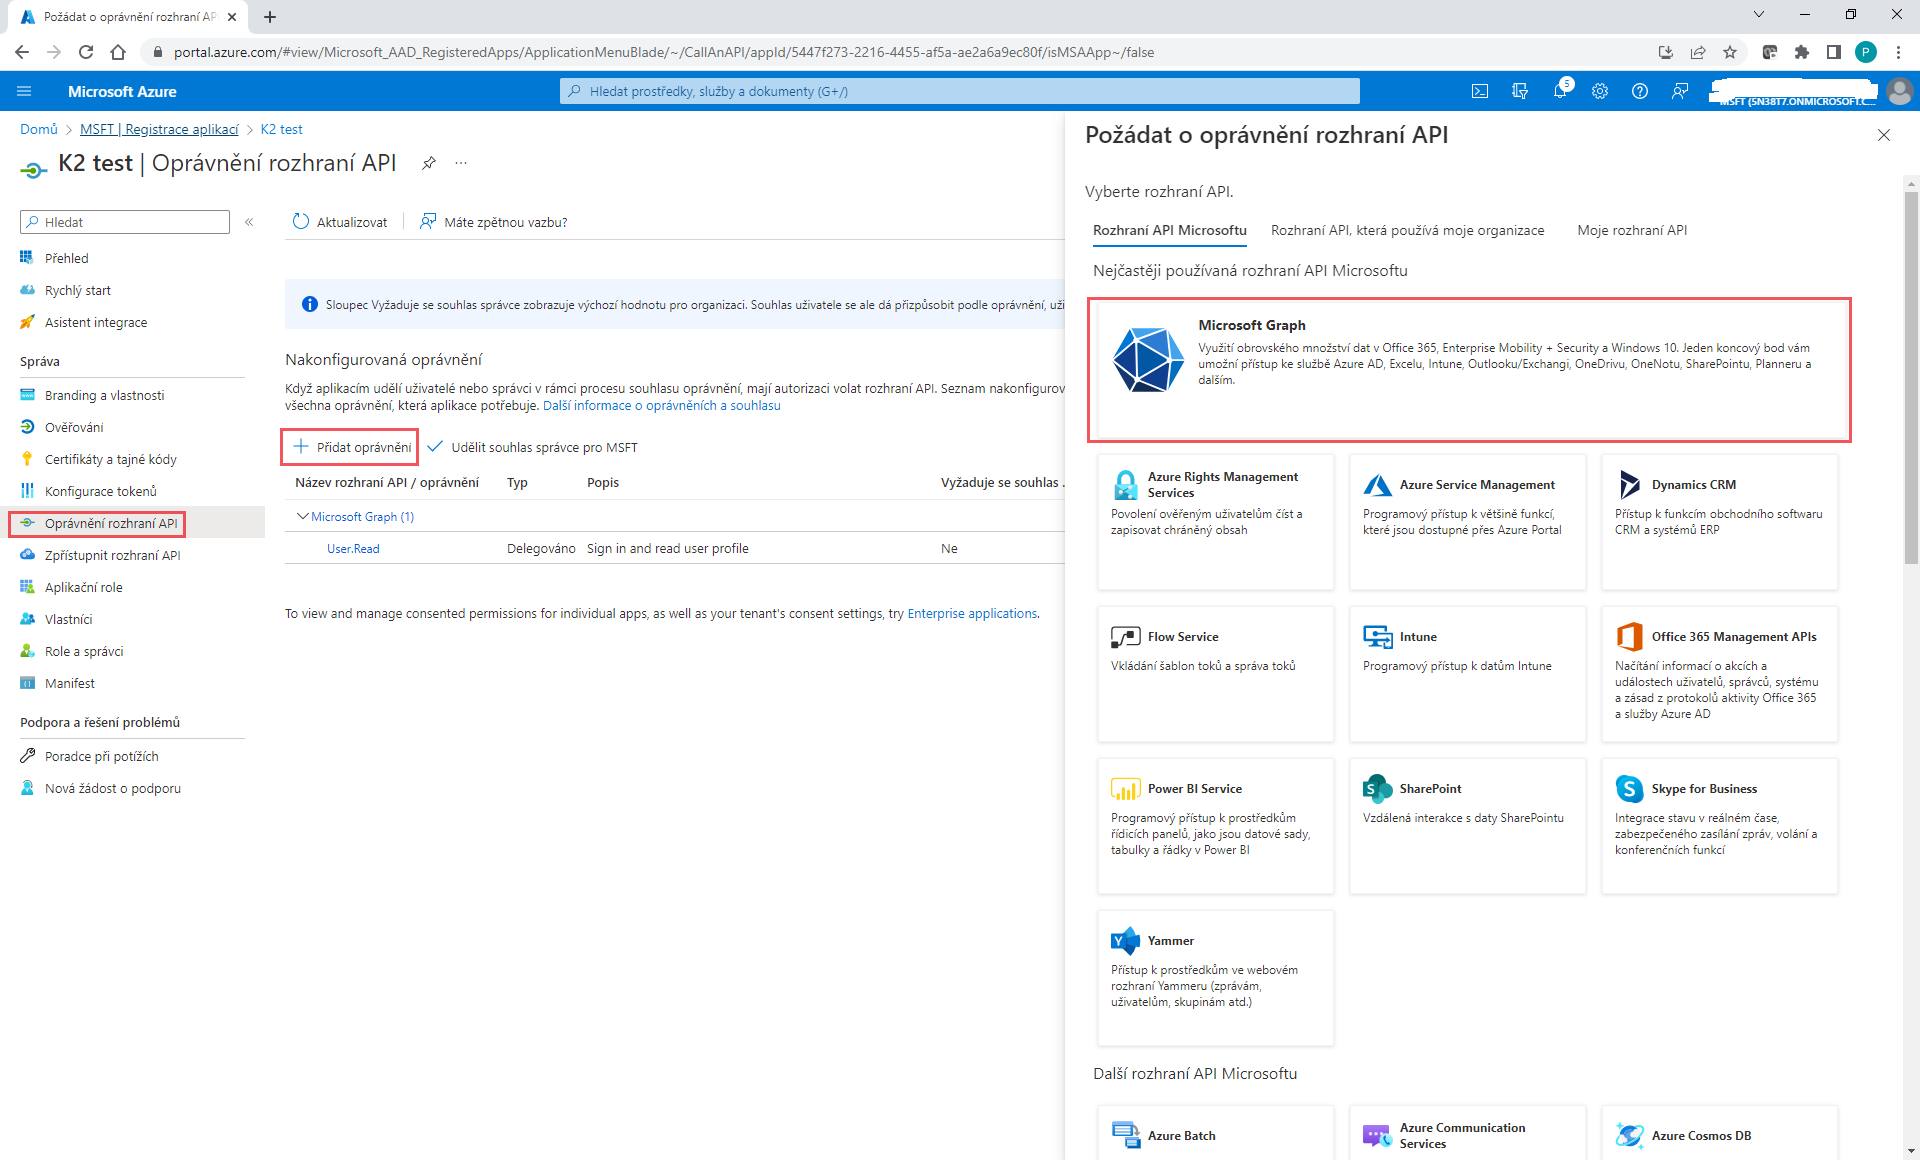
Task: Open the more options ellipsis menu
Action: tap(461, 163)
